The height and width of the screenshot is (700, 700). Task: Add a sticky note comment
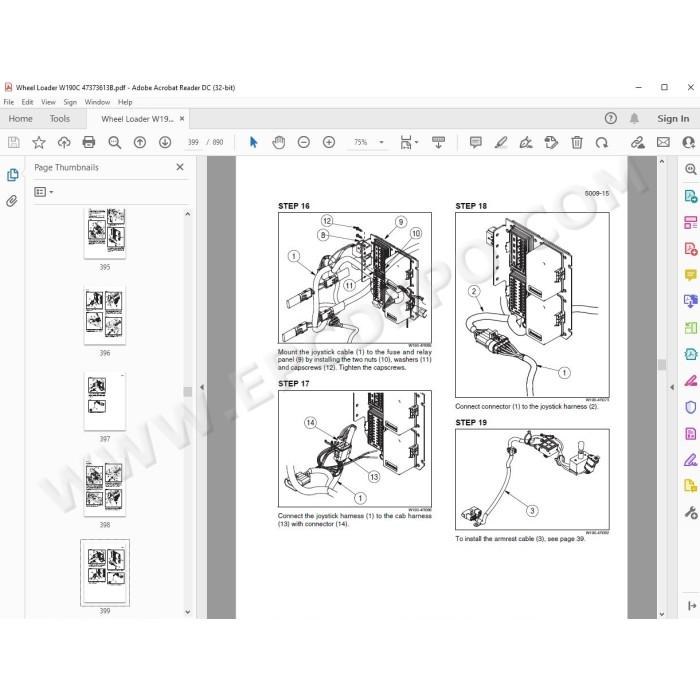click(x=476, y=142)
